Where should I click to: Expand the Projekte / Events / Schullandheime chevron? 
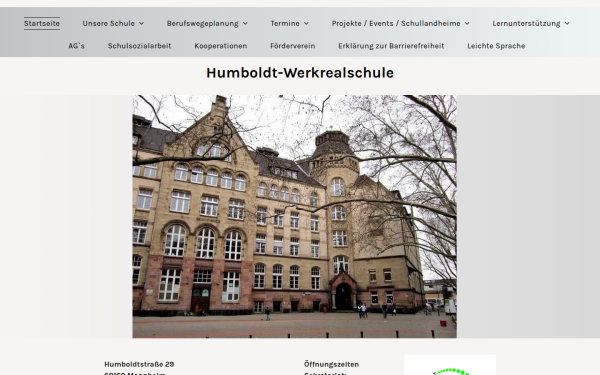point(467,23)
